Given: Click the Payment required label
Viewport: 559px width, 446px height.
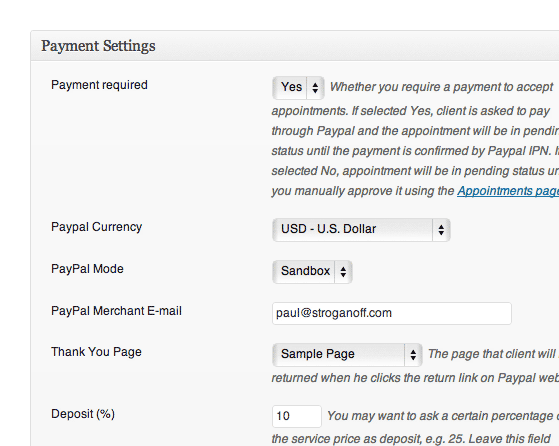Looking at the screenshot, I should point(99,85).
